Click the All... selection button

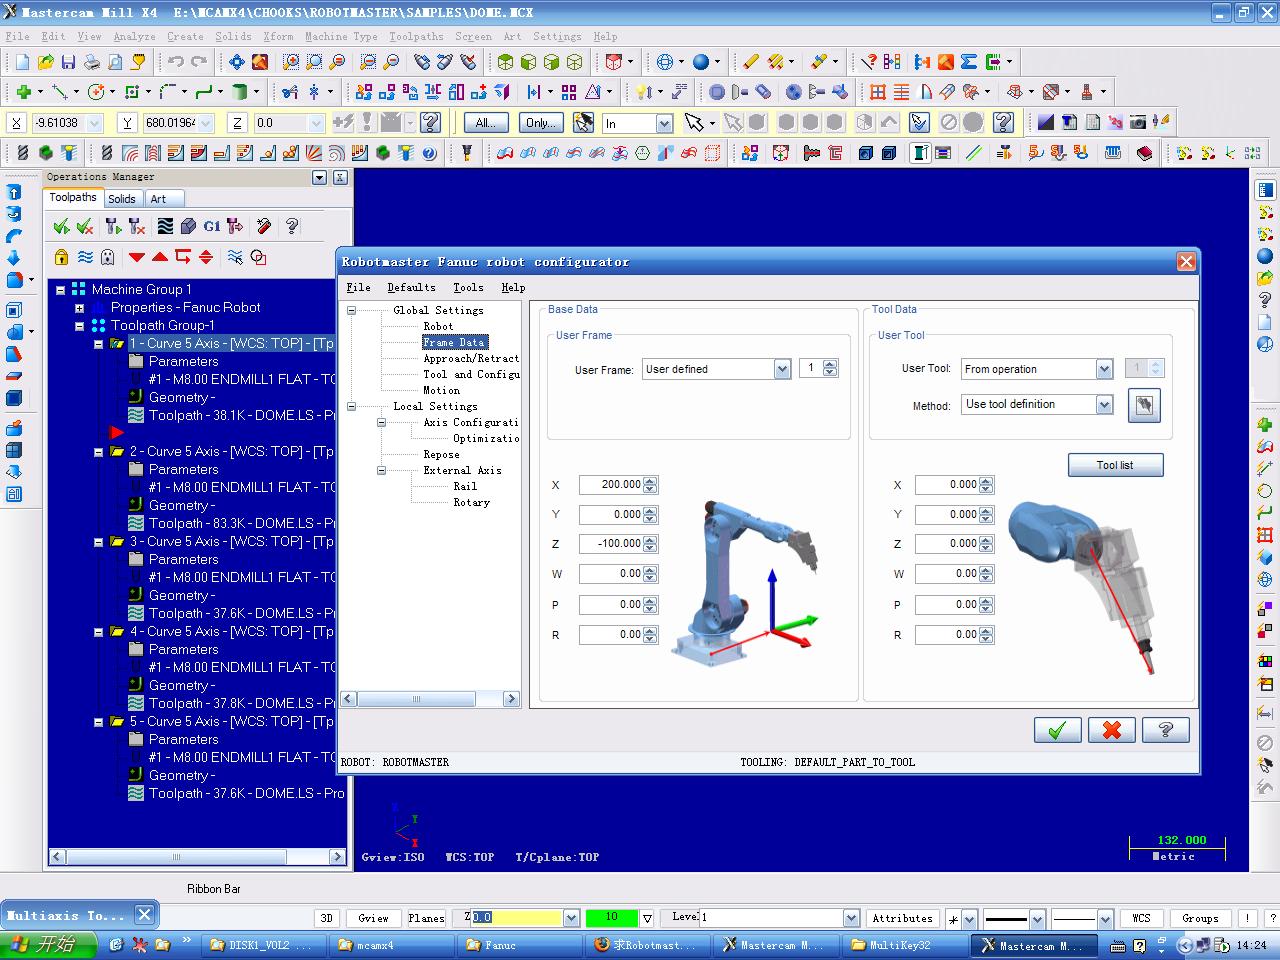tap(485, 122)
